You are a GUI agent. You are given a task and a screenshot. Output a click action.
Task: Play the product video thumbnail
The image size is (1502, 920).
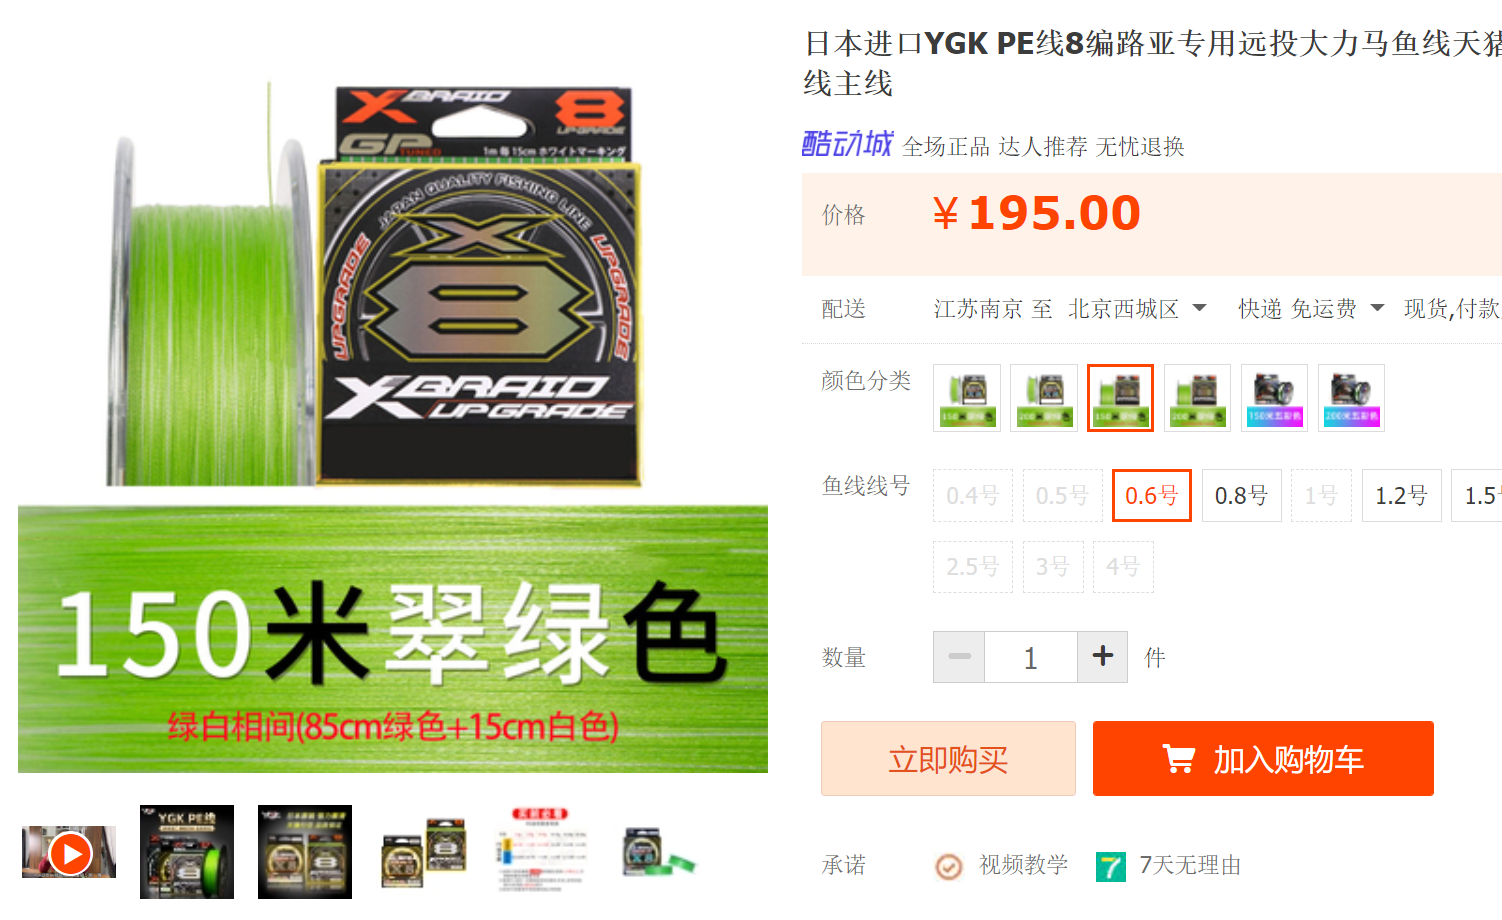[x=69, y=852]
